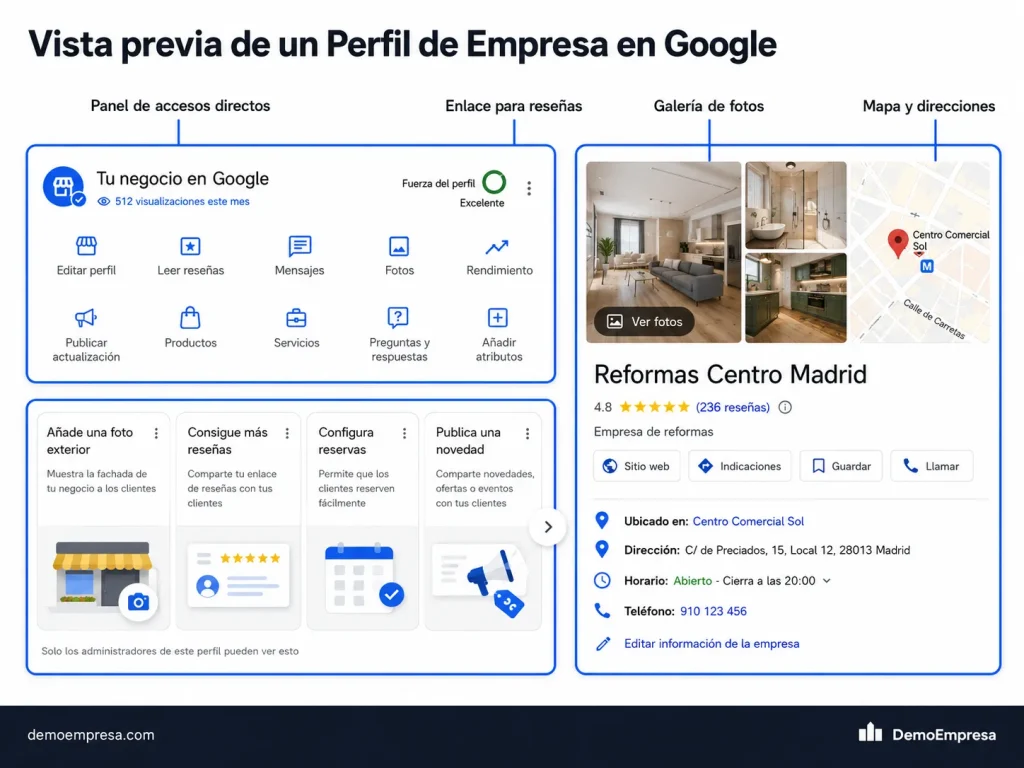1024x768 pixels.
Task: Open the three-dot menu beside Fuerza del perfil
Action: pyautogui.click(x=529, y=188)
